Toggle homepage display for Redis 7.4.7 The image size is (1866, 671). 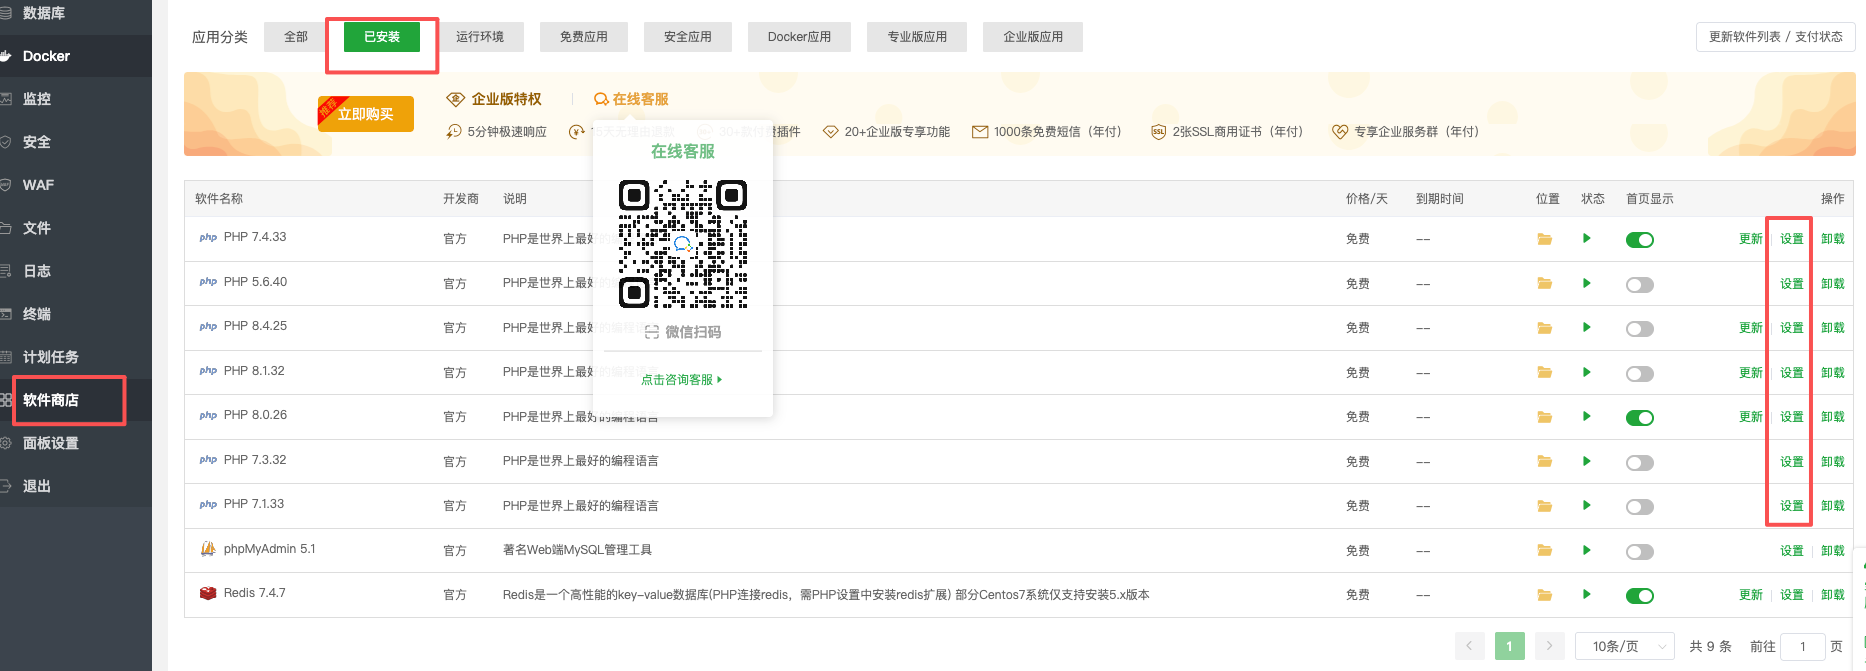pos(1640,596)
